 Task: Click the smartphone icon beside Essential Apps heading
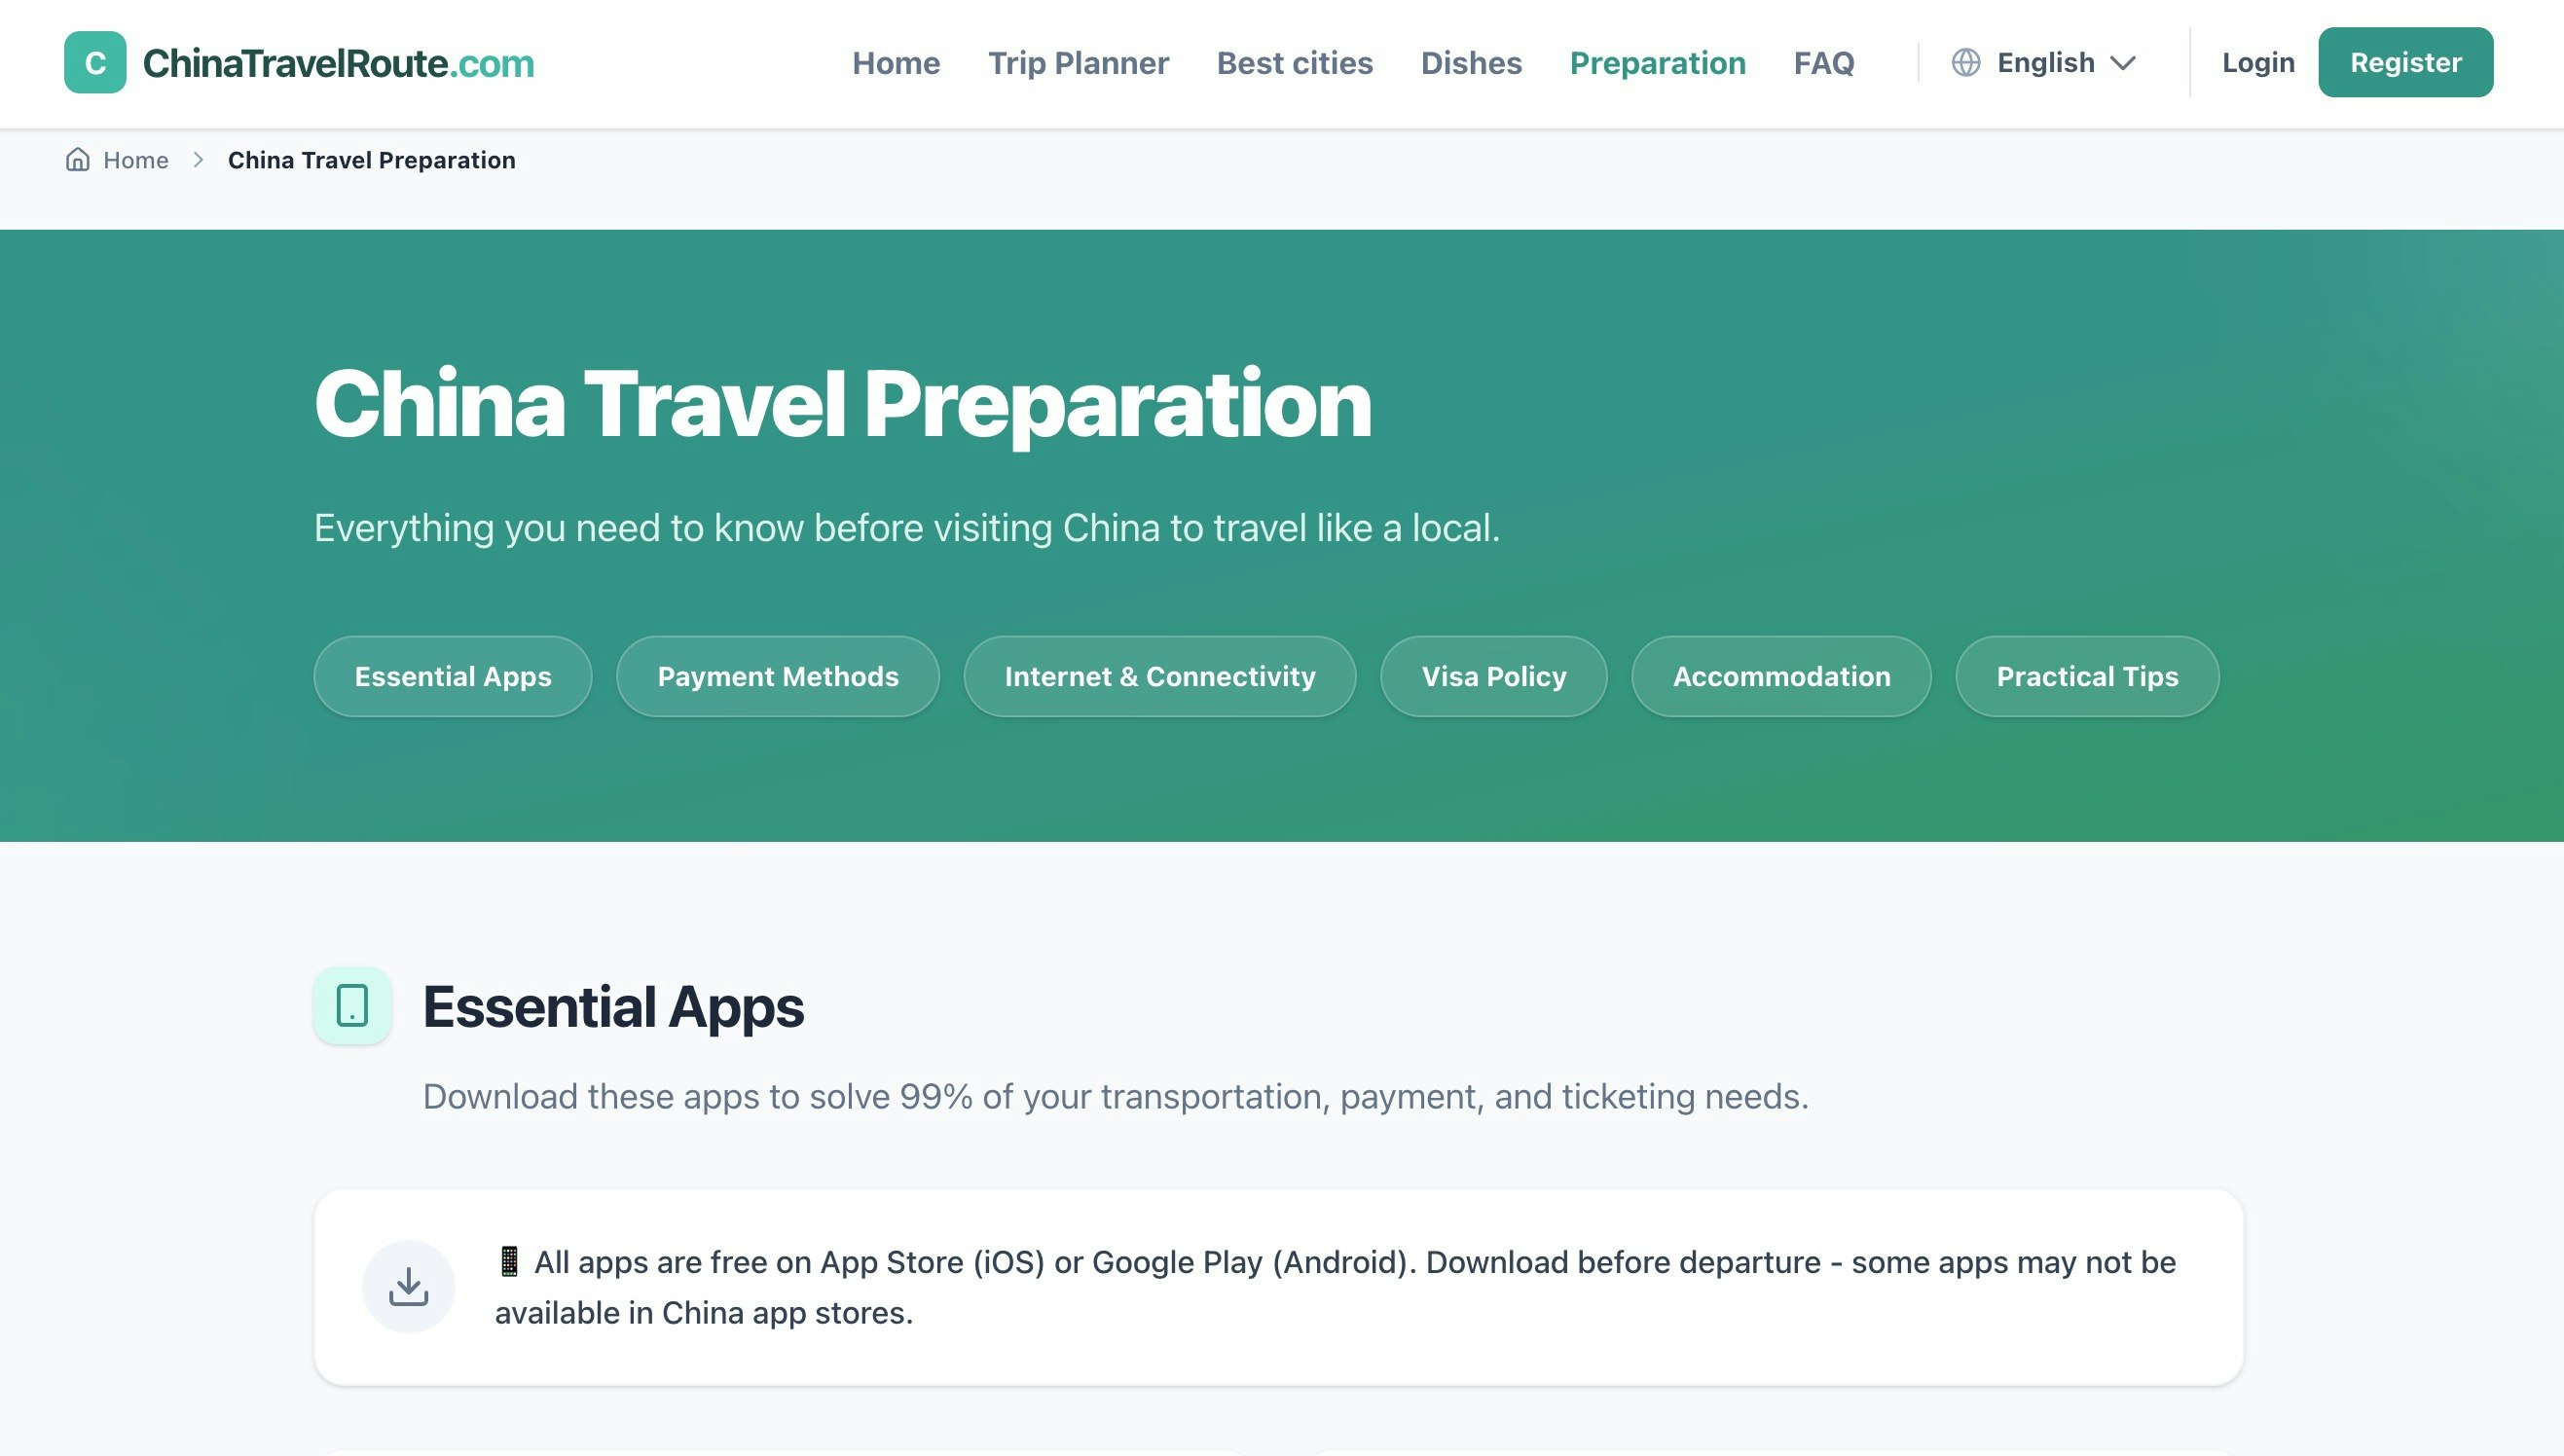(352, 1008)
